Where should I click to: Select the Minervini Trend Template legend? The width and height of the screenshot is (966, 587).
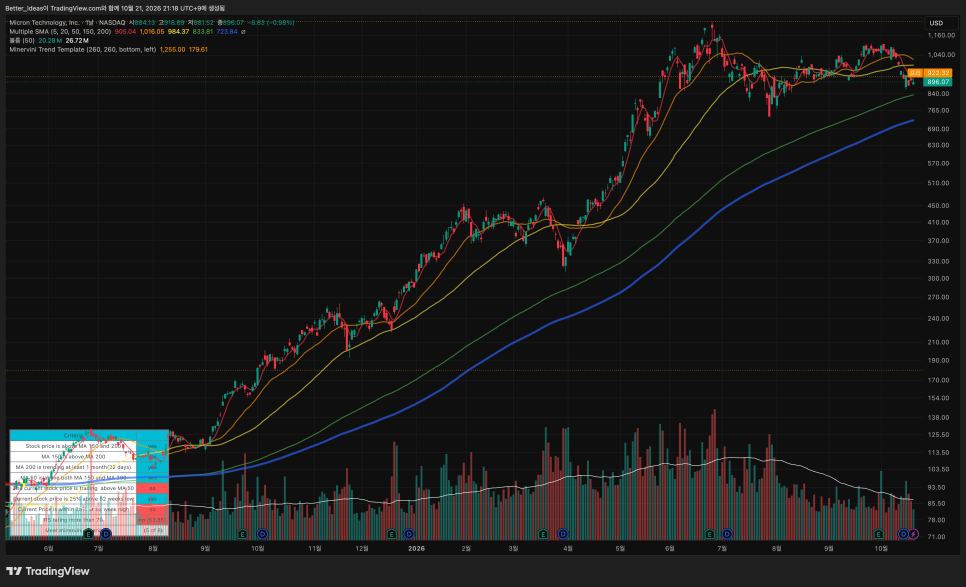point(83,49)
